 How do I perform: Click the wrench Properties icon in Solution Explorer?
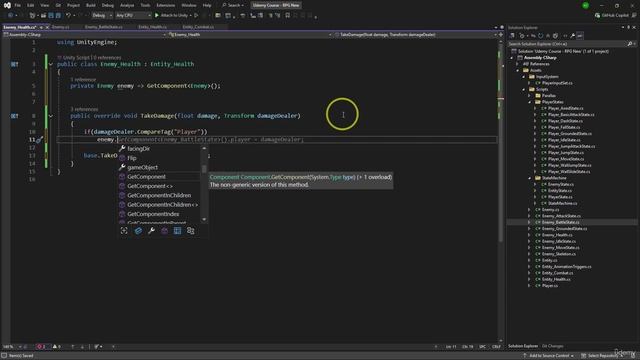click(573, 36)
